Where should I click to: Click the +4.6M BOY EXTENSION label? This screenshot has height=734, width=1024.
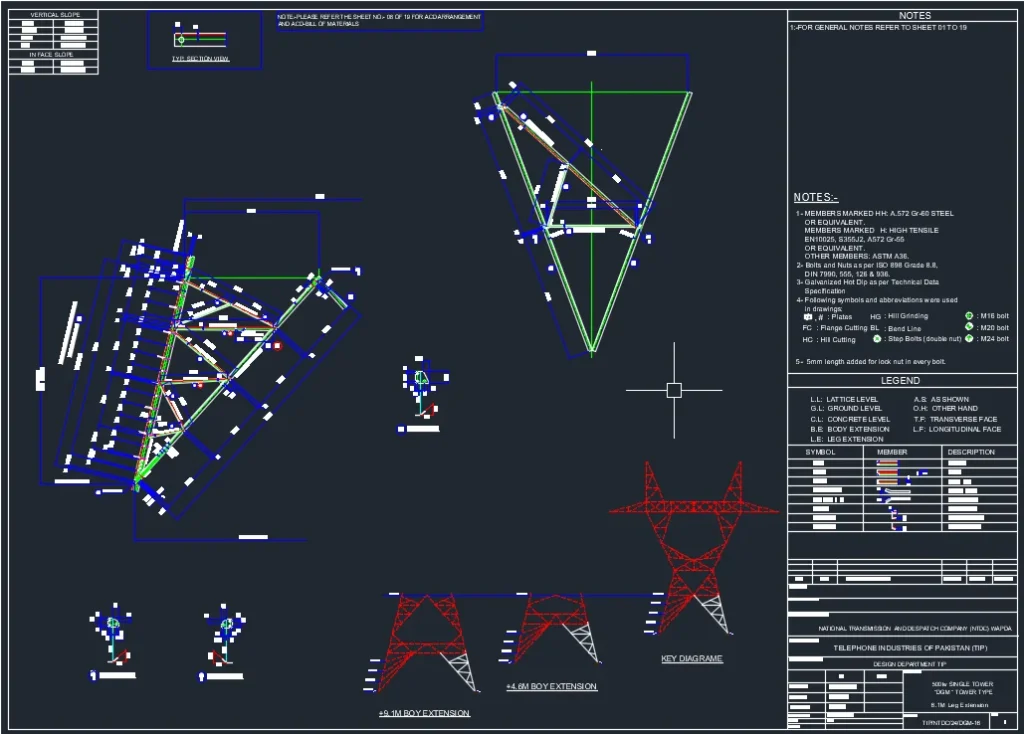pyautogui.click(x=551, y=687)
